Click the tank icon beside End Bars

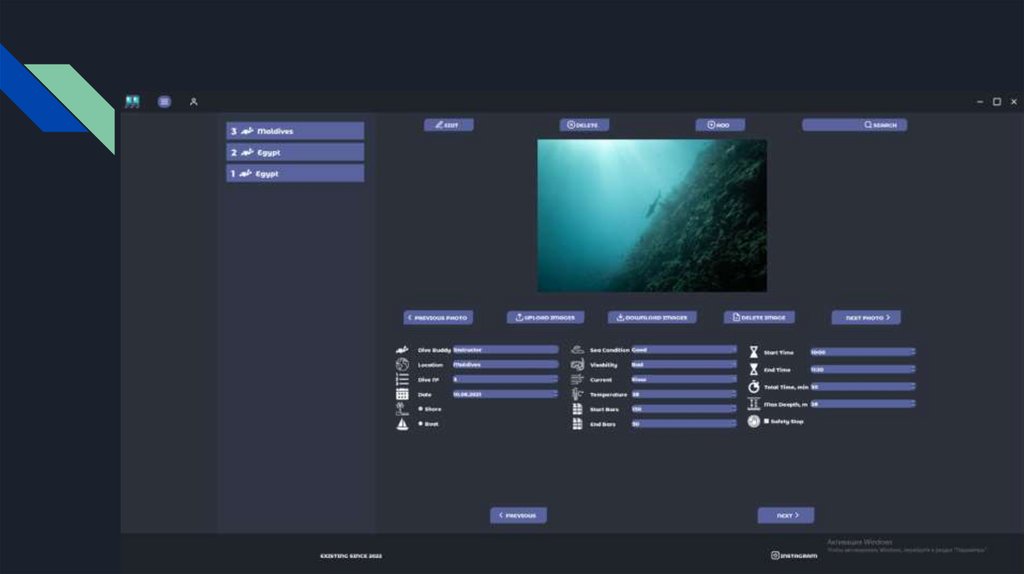[577, 424]
